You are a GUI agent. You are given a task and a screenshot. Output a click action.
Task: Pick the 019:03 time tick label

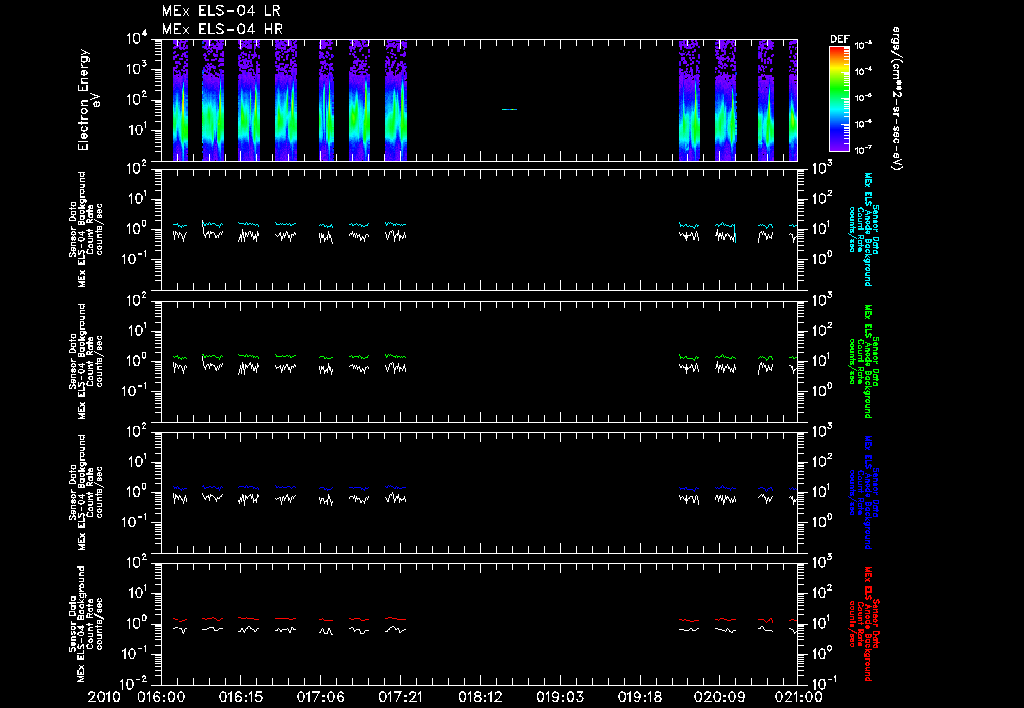click(560, 698)
